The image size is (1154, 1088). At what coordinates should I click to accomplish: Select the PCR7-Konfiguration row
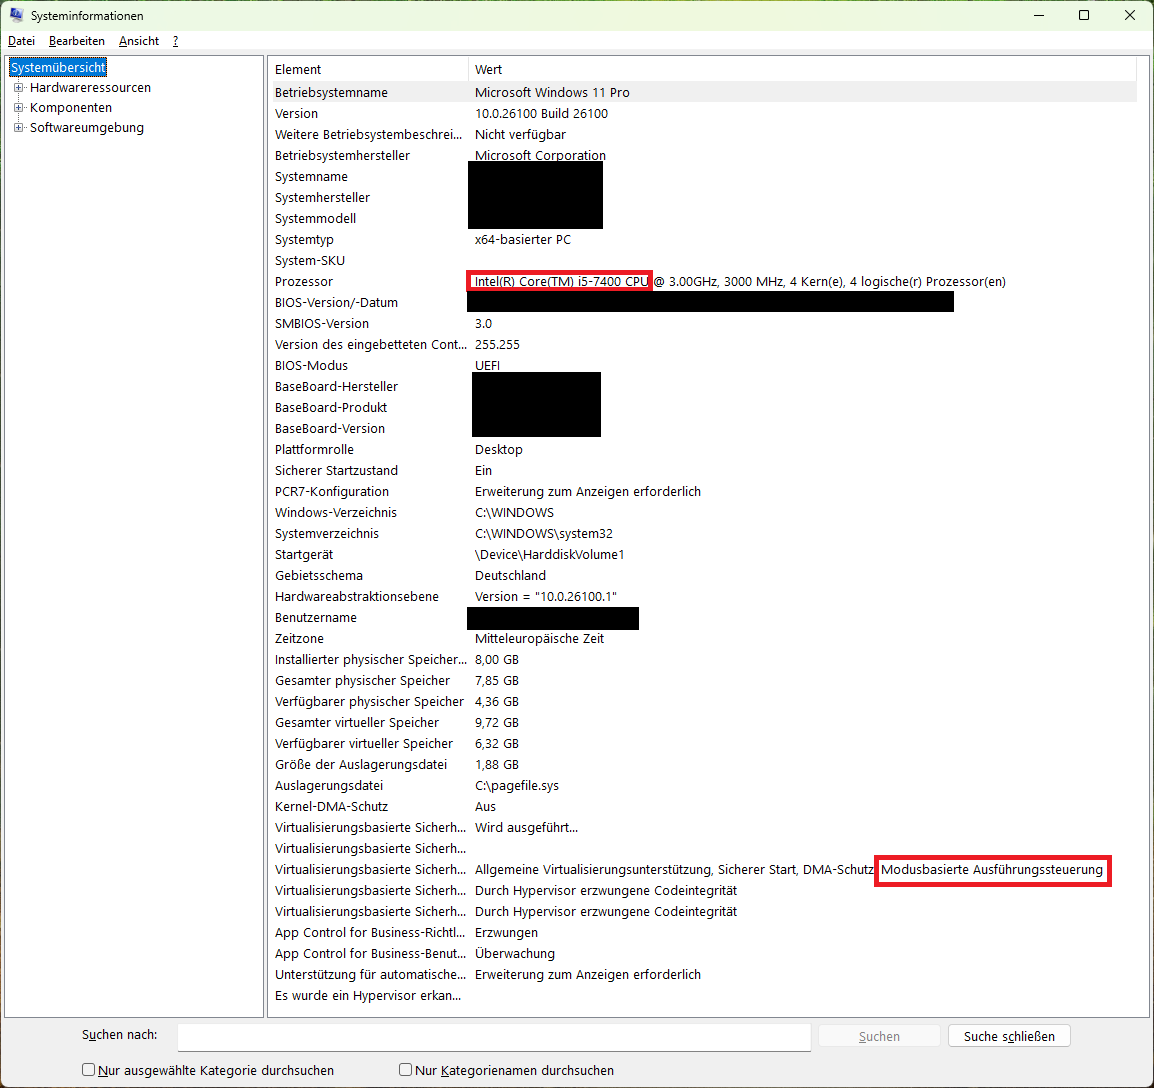click(703, 491)
